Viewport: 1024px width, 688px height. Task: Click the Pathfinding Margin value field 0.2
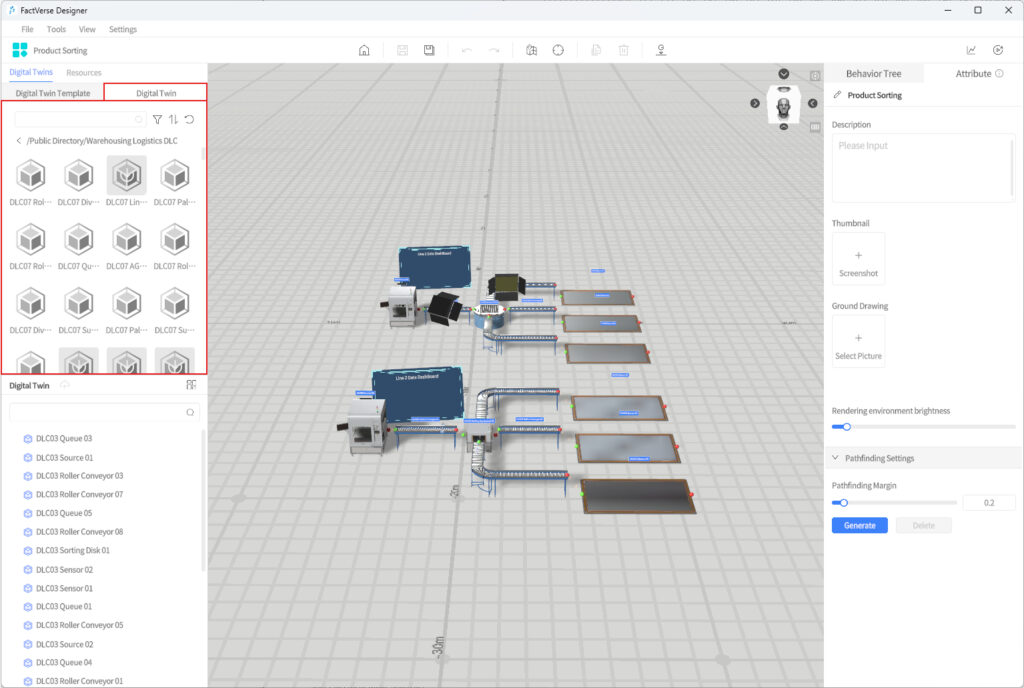989,503
